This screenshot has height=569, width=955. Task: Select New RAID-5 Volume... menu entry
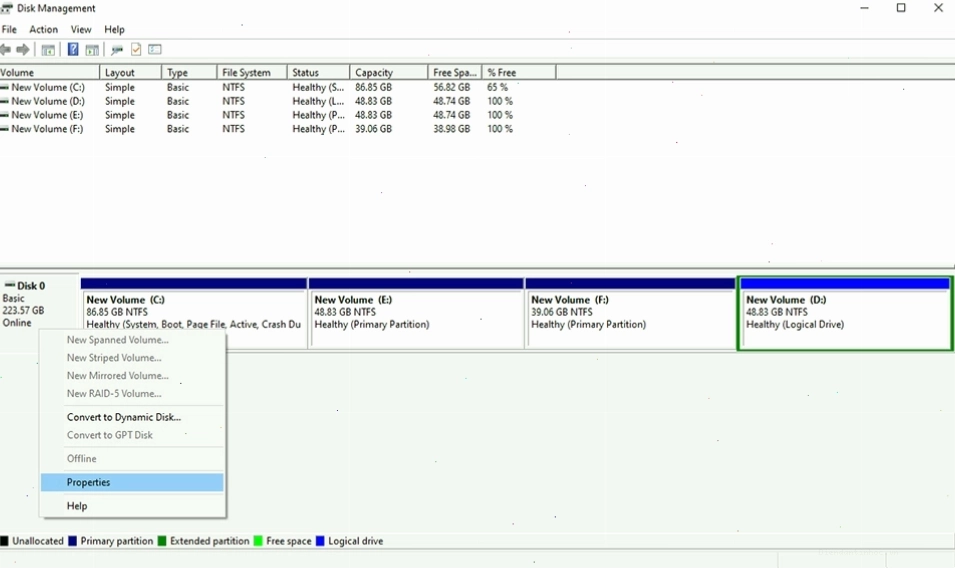(x=132, y=394)
